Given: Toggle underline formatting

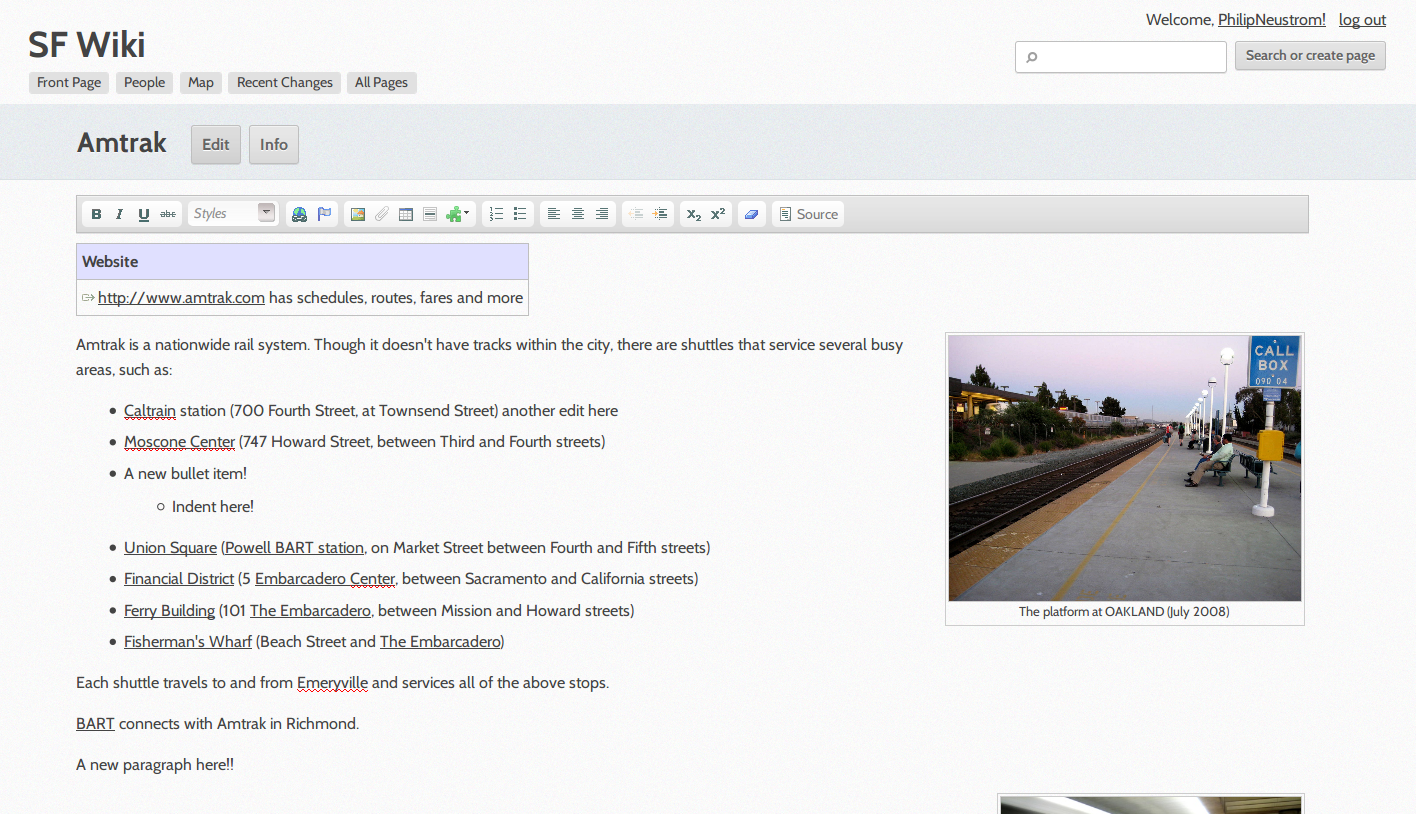Looking at the screenshot, I should pyautogui.click(x=143, y=214).
